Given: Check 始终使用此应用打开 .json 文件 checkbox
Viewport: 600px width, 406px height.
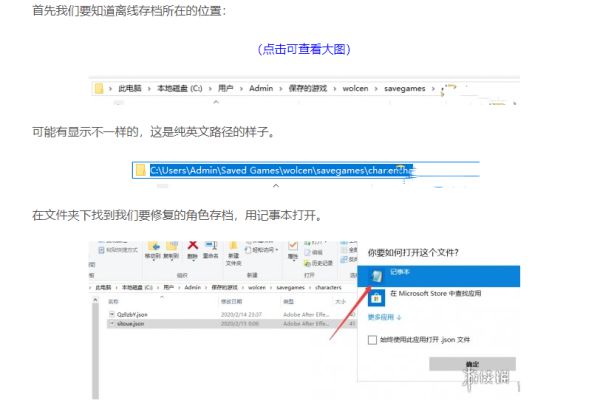Looking at the screenshot, I should point(372,340).
